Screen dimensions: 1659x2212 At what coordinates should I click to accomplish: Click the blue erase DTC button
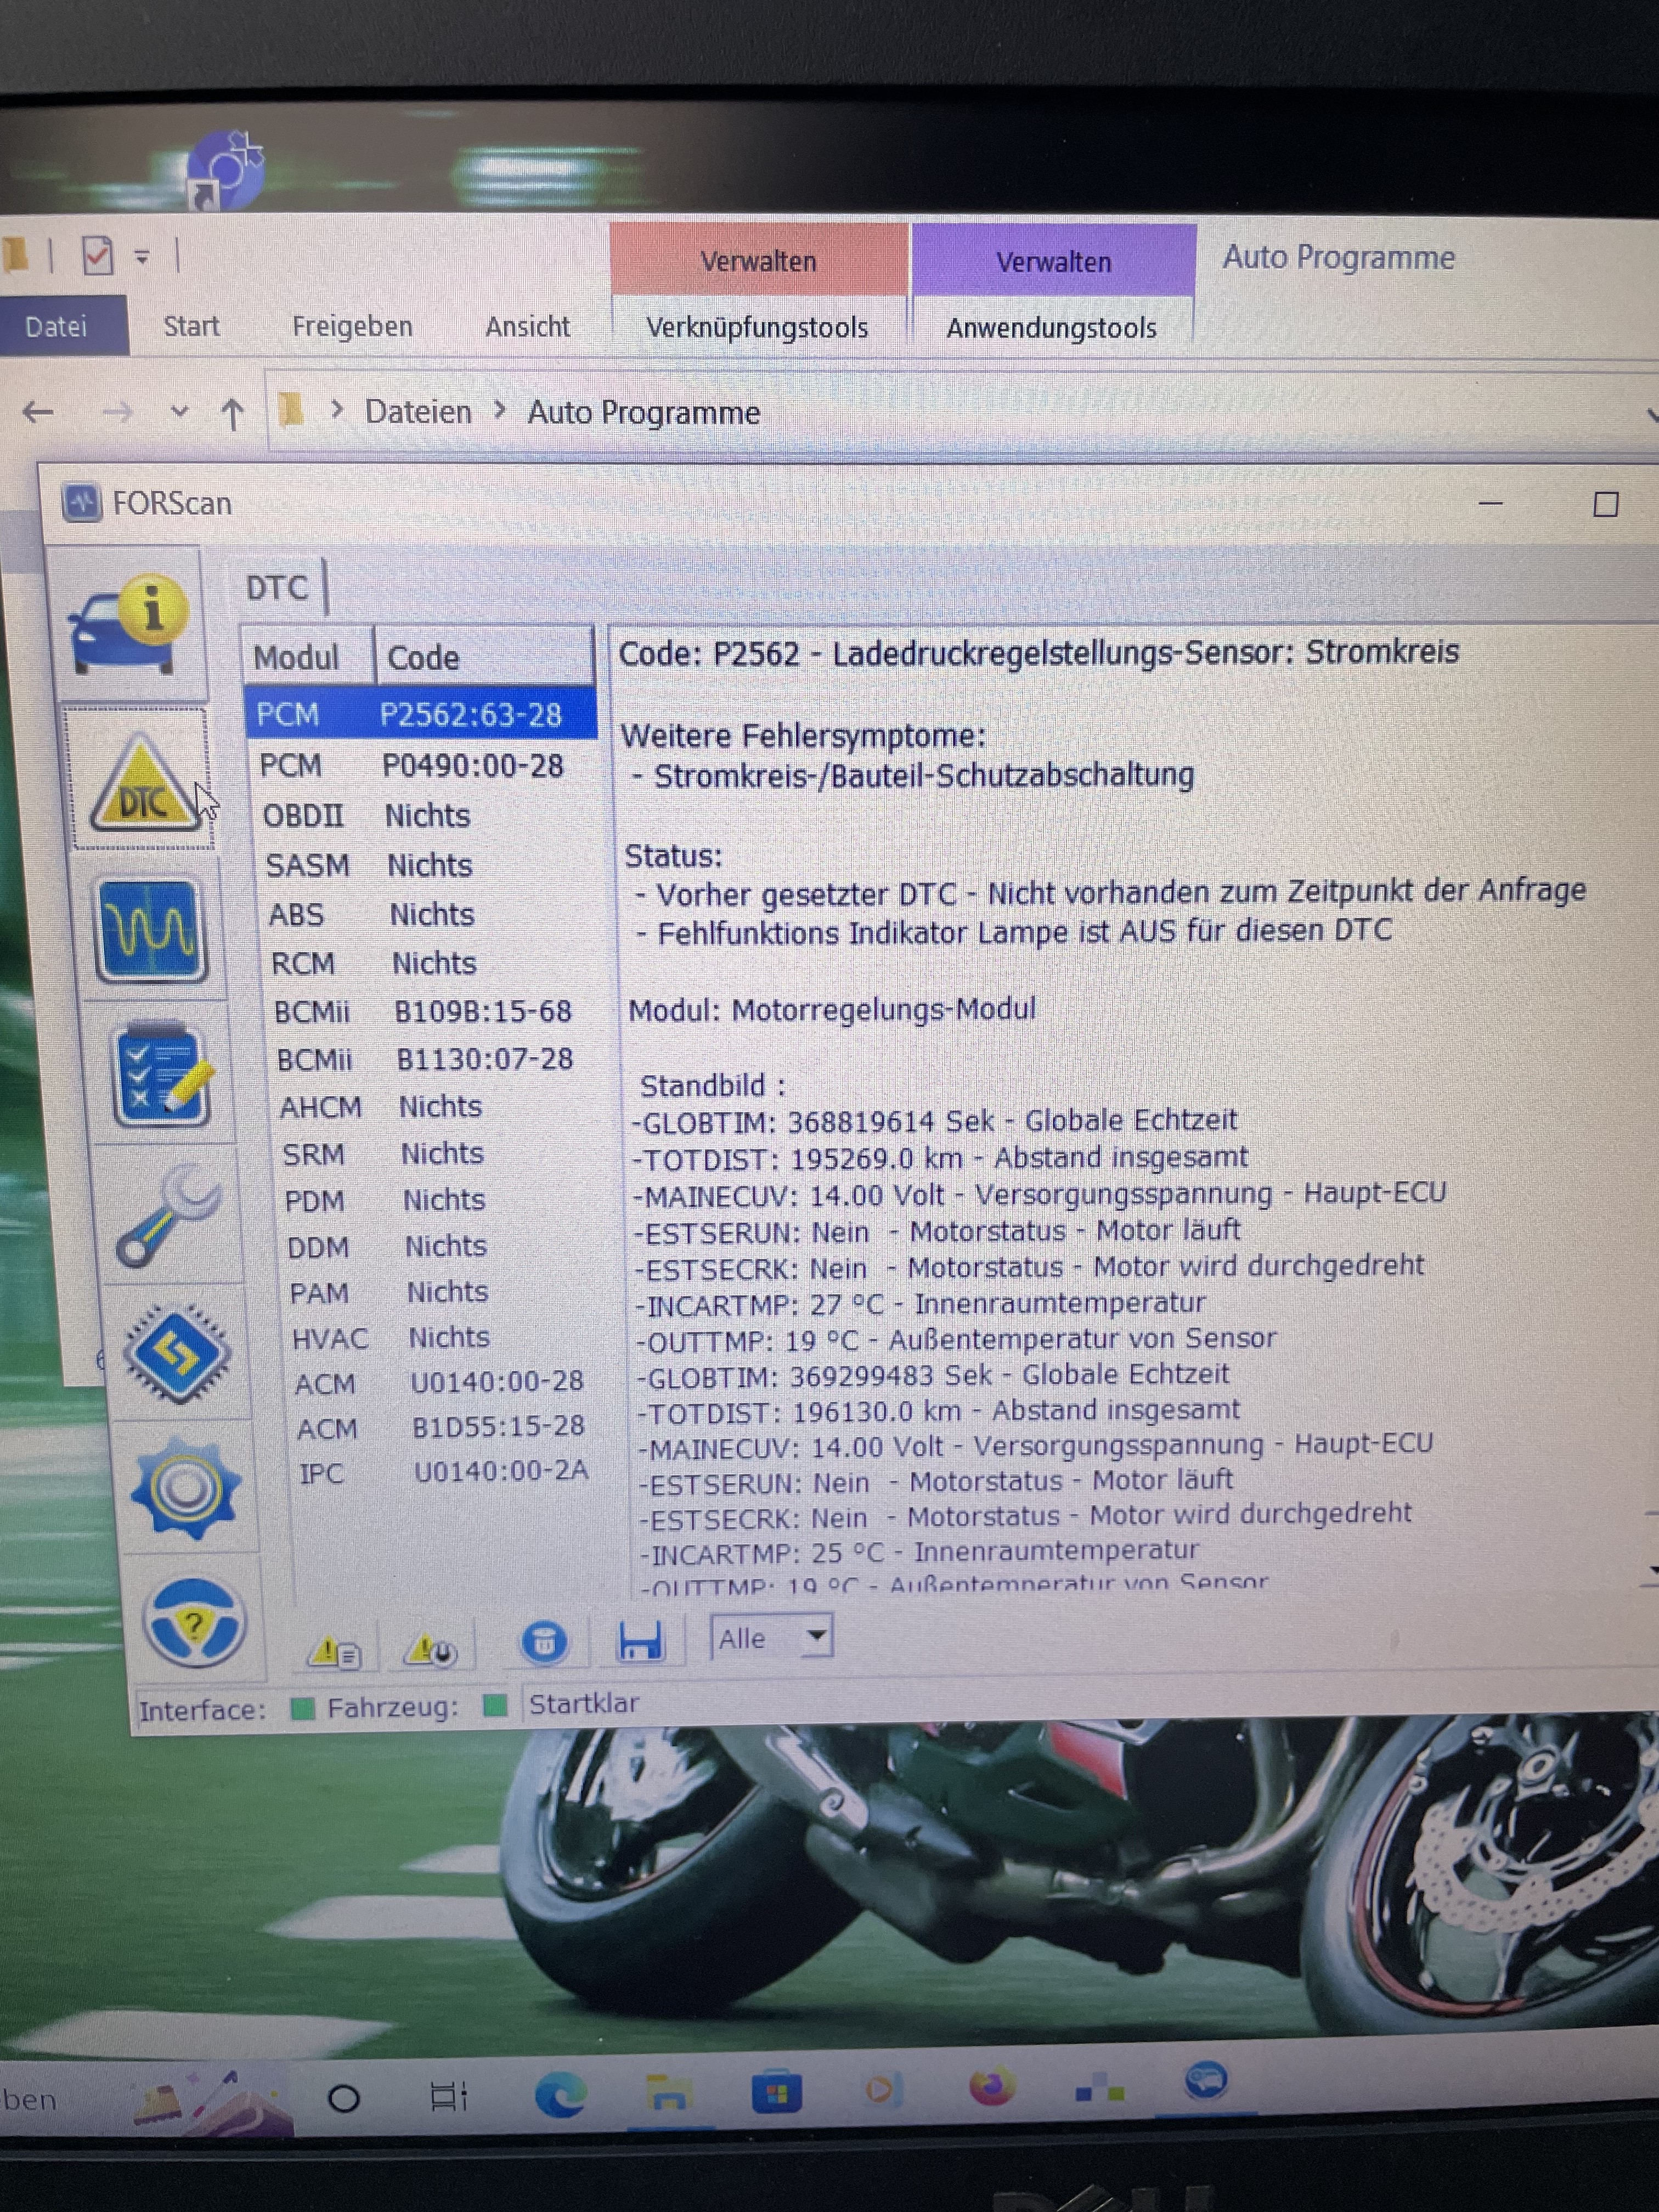[544, 1642]
